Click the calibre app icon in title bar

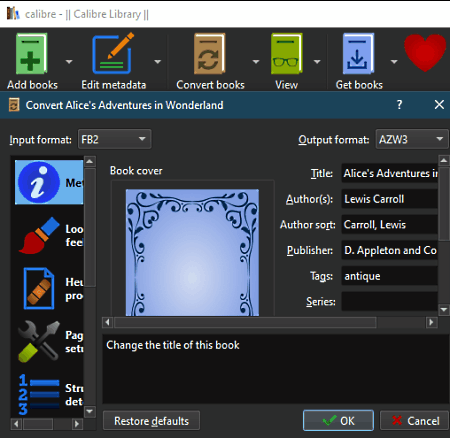click(13, 14)
